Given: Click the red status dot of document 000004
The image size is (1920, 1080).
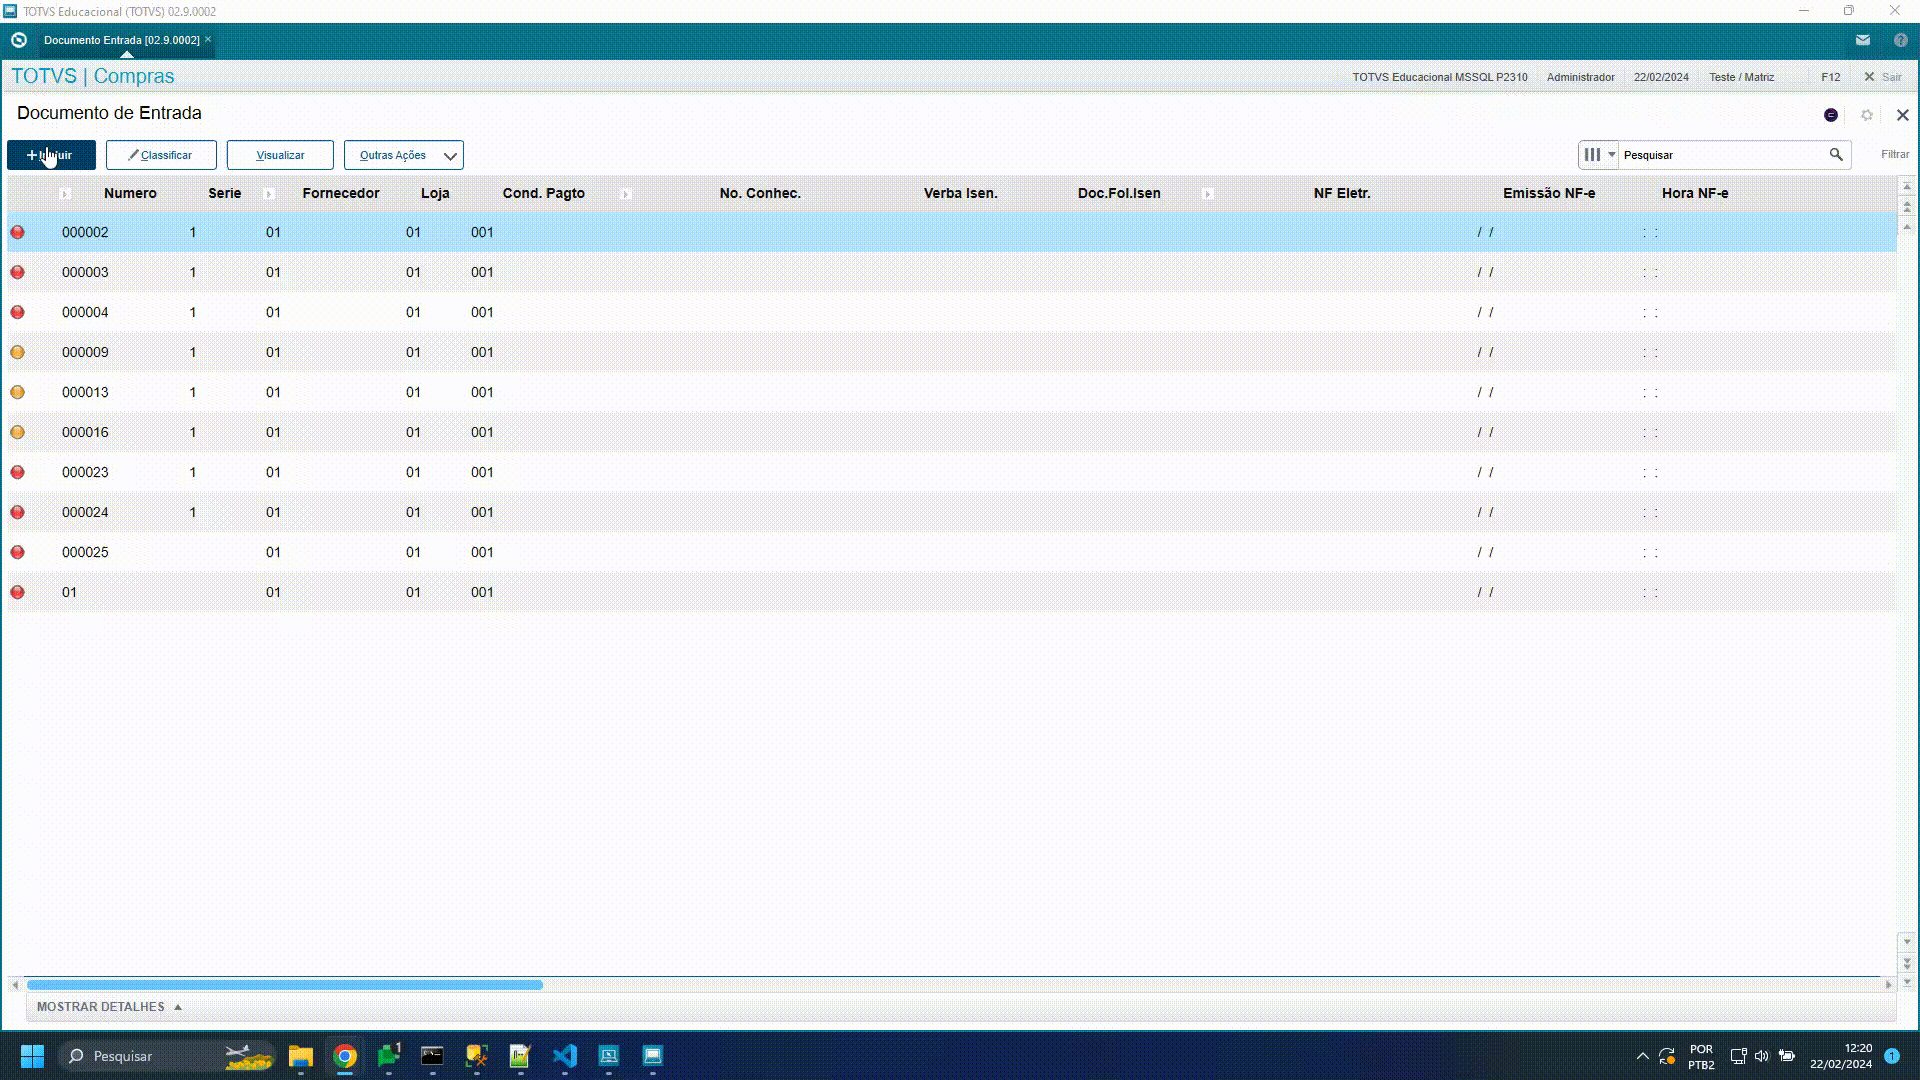Looking at the screenshot, I should coord(17,312).
